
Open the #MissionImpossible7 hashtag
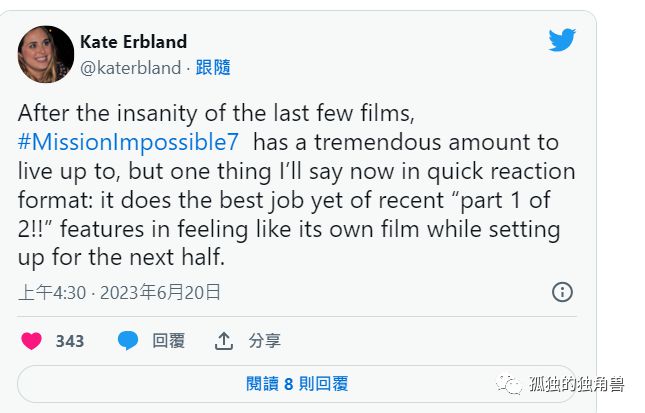point(124,142)
